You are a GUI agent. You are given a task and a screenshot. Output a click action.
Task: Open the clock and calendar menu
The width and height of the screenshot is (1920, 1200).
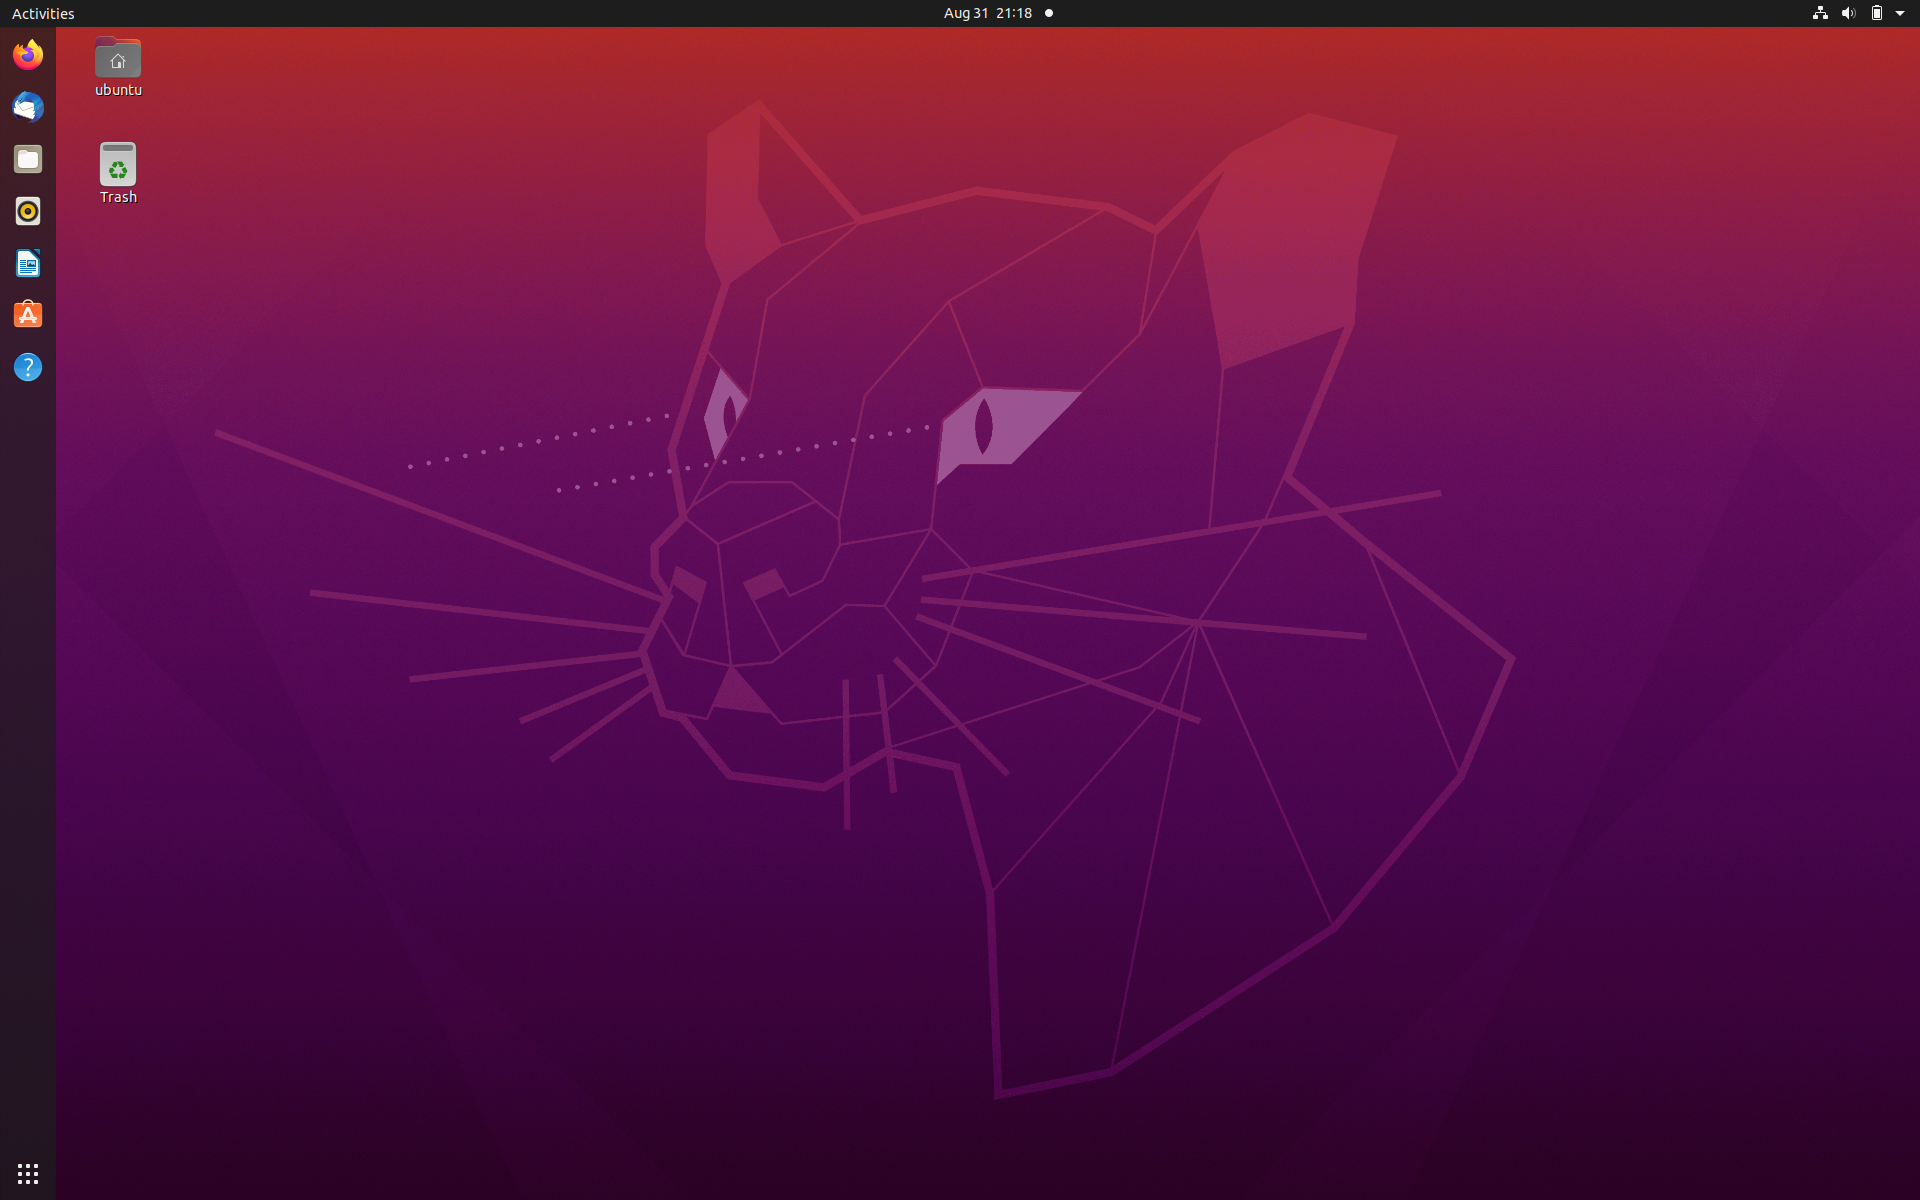[988, 13]
